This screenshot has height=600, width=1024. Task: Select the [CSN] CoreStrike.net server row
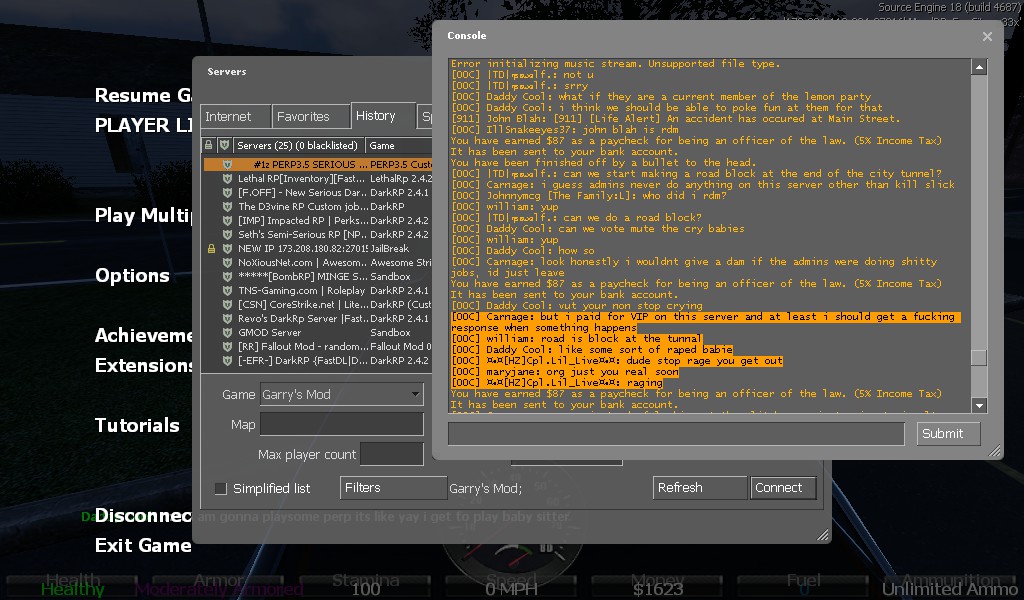click(317, 304)
